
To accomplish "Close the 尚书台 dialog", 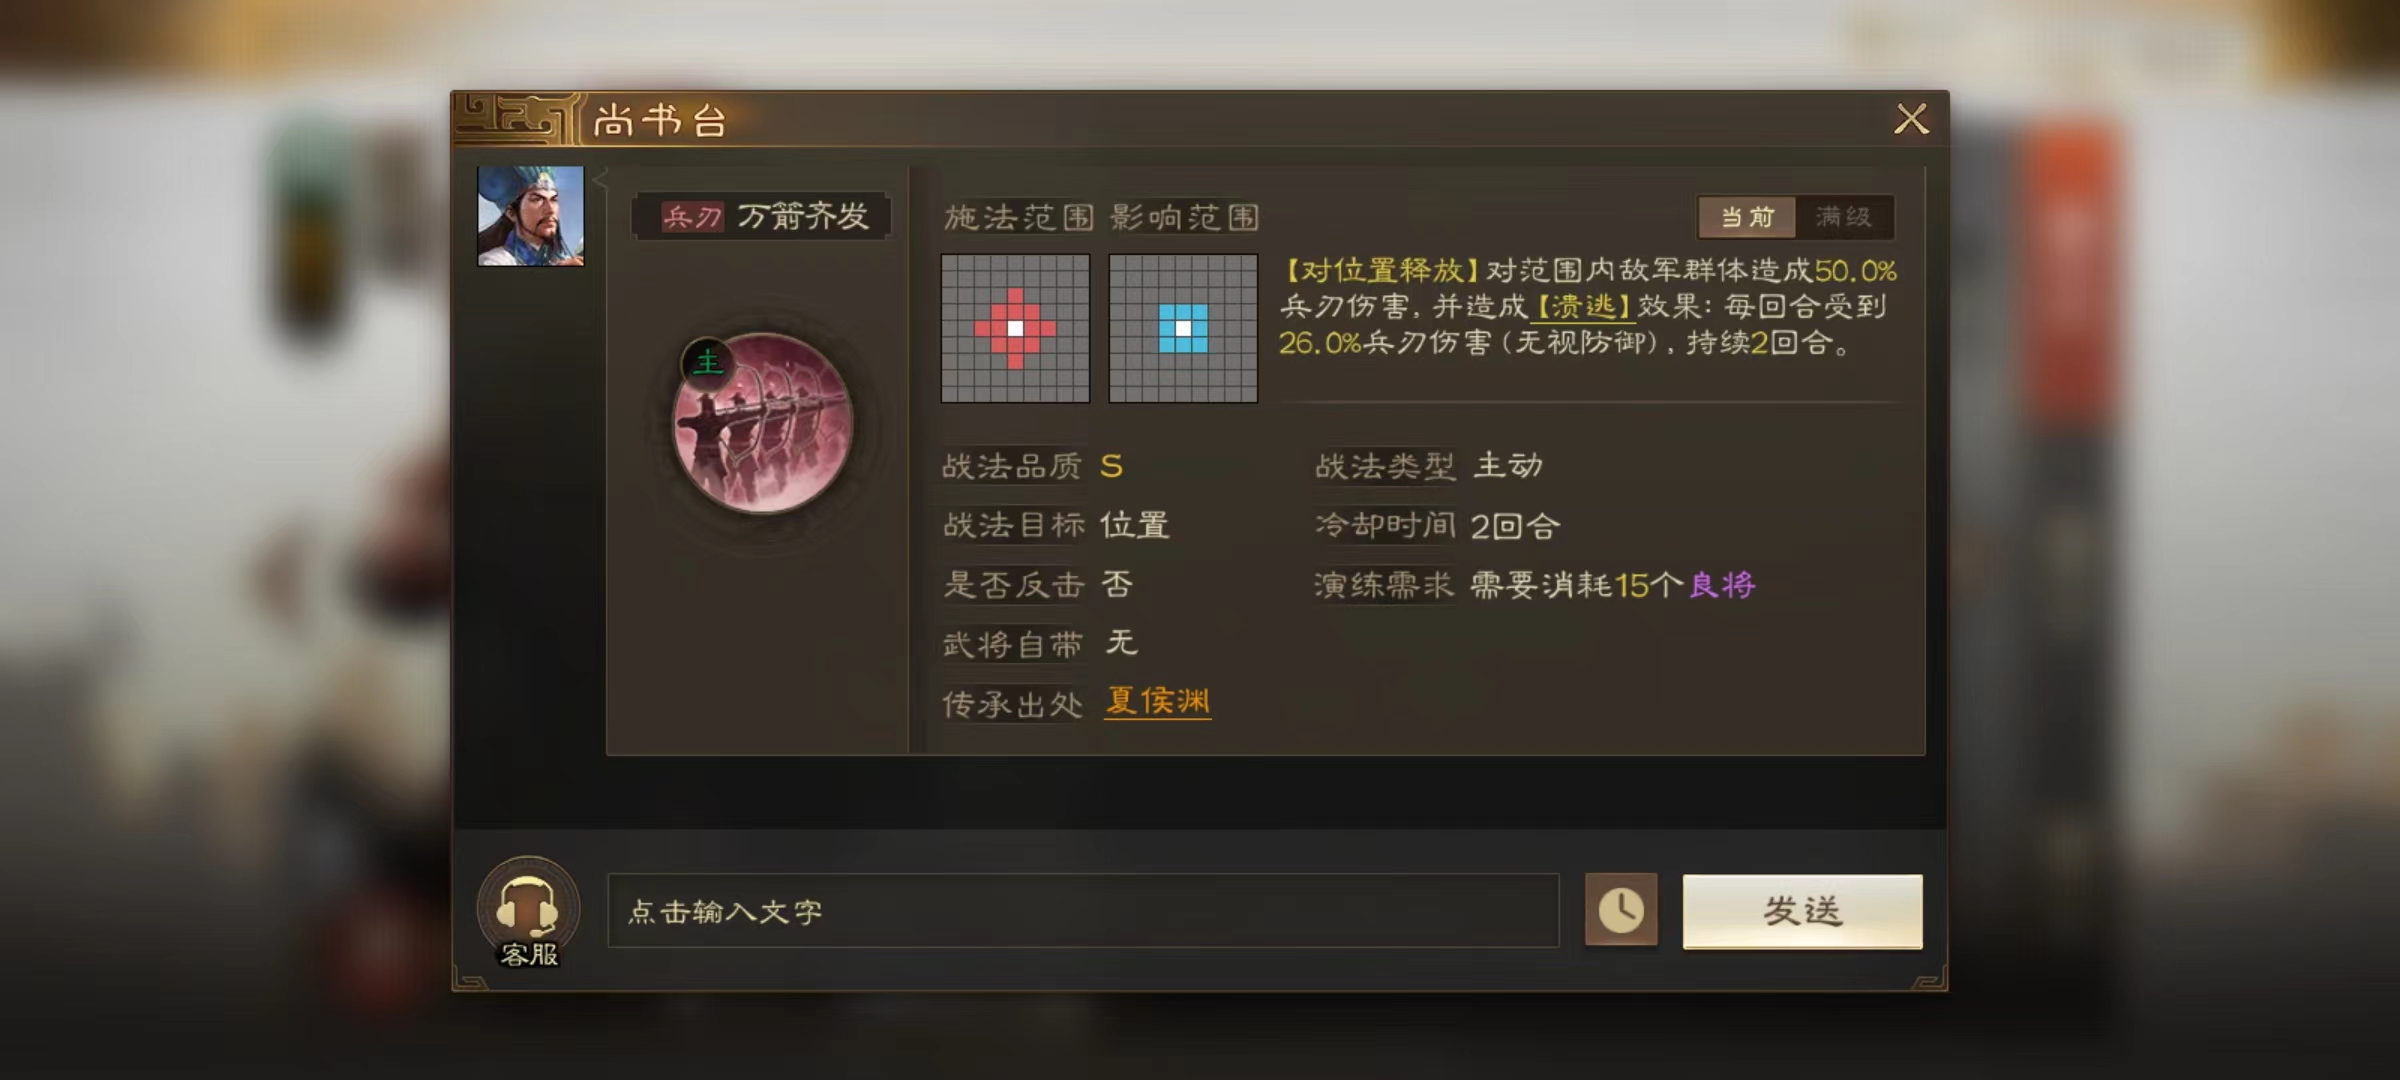I will tap(1911, 119).
